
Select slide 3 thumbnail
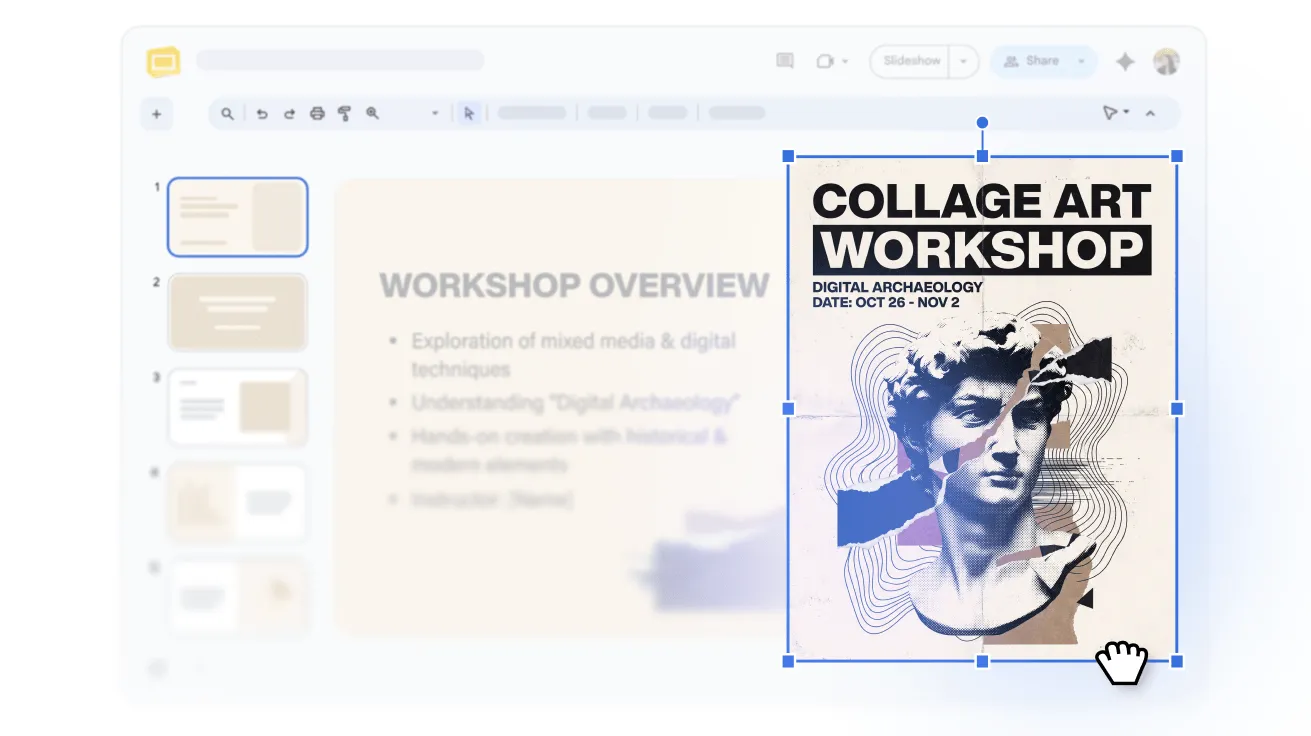click(x=237, y=407)
